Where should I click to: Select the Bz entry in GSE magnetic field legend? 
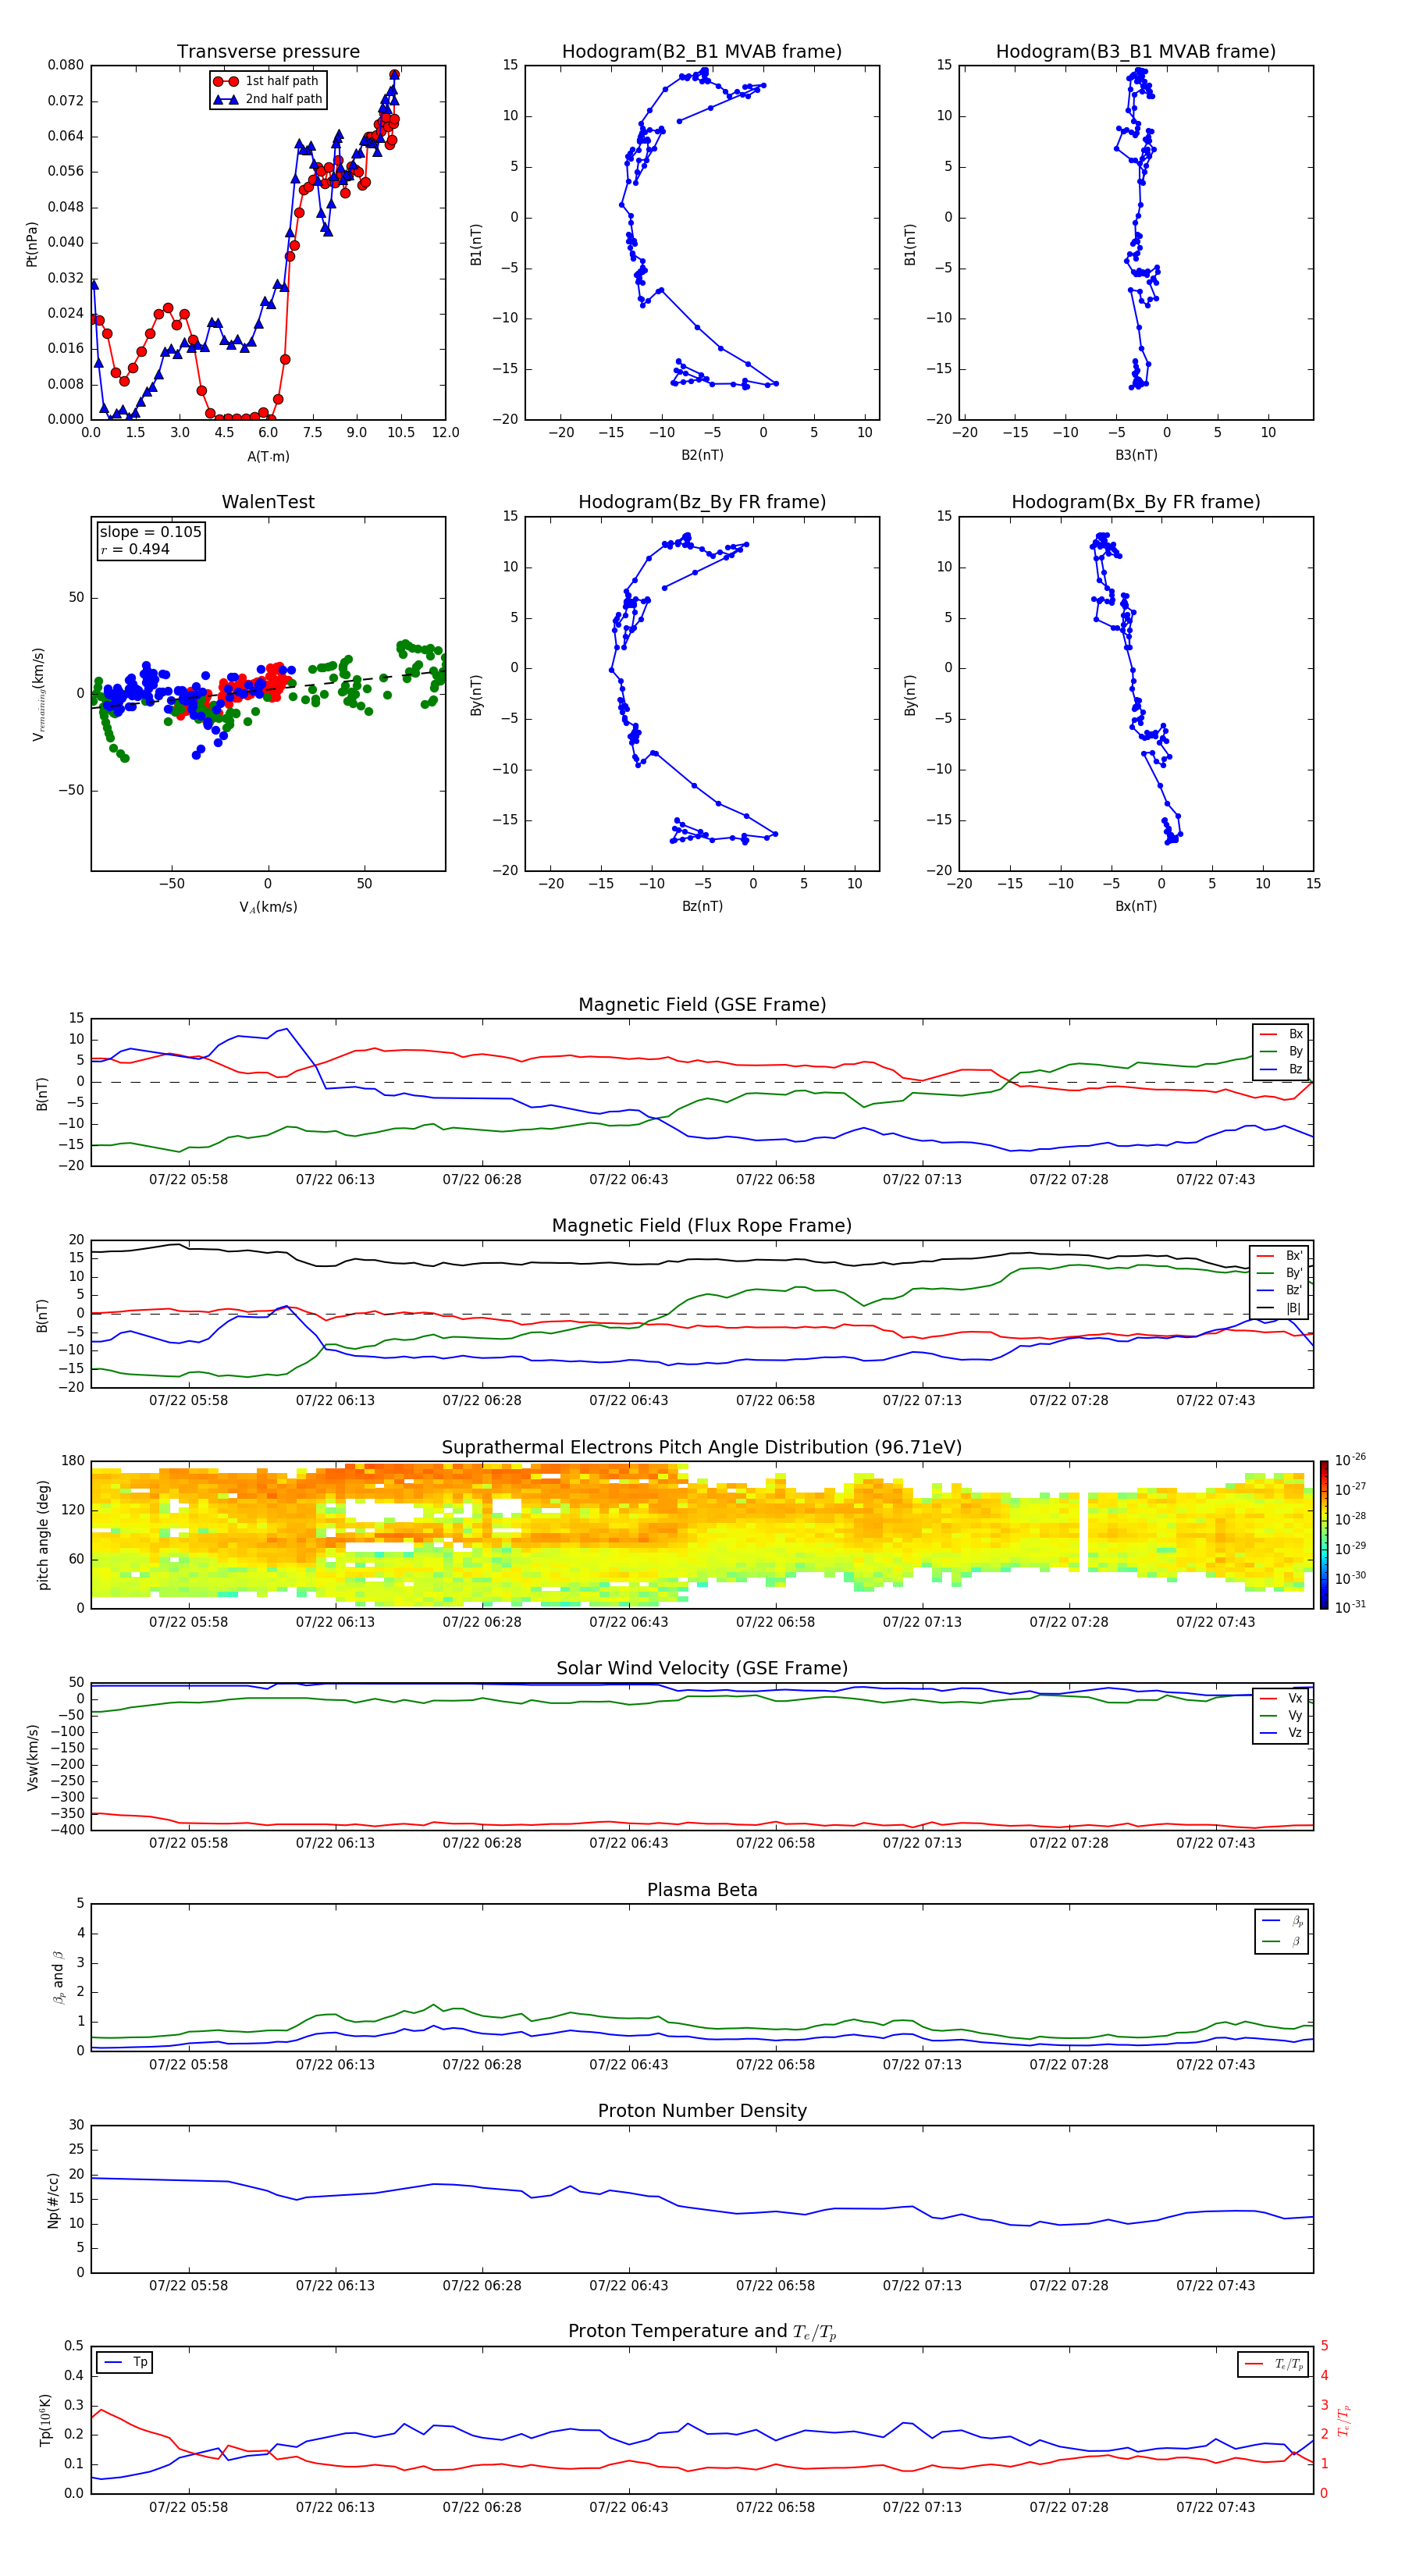[1281, 1069]
